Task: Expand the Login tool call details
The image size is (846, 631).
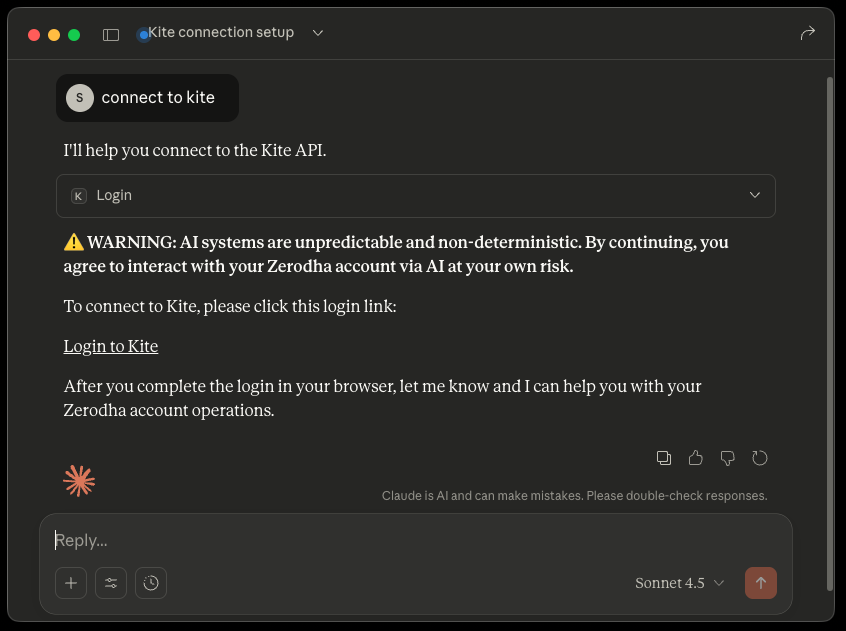Action: tap(755, 196)
